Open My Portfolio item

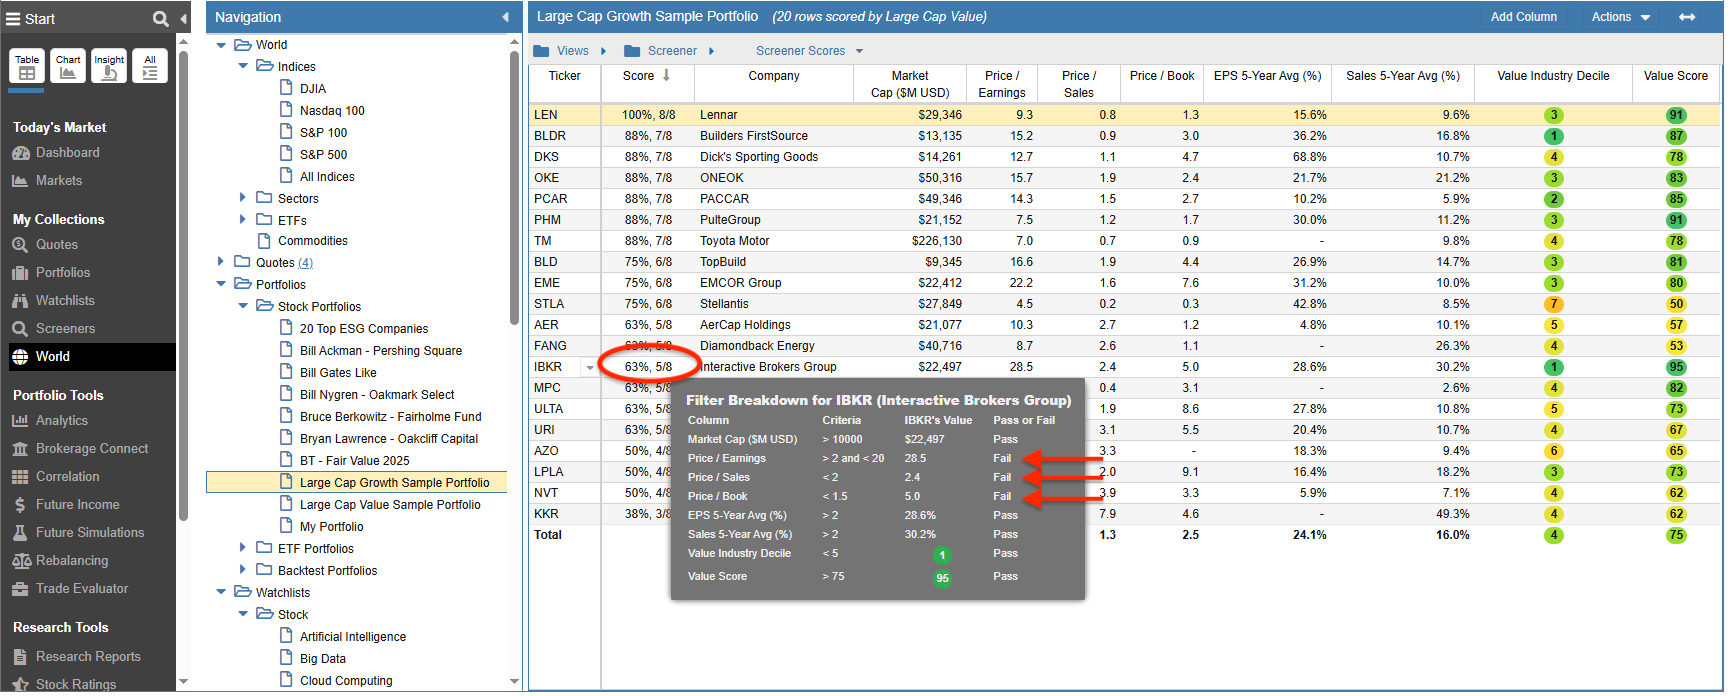332,527
